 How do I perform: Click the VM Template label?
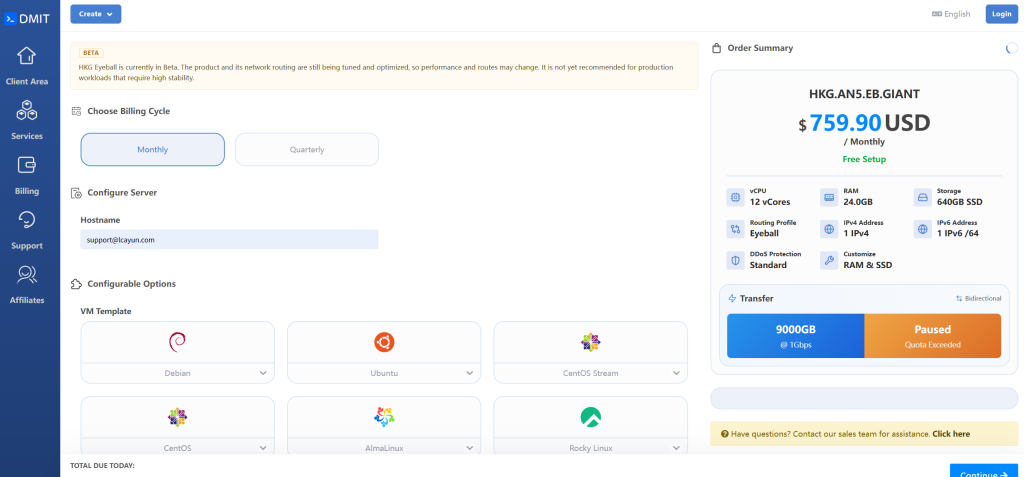click(106, 311)
